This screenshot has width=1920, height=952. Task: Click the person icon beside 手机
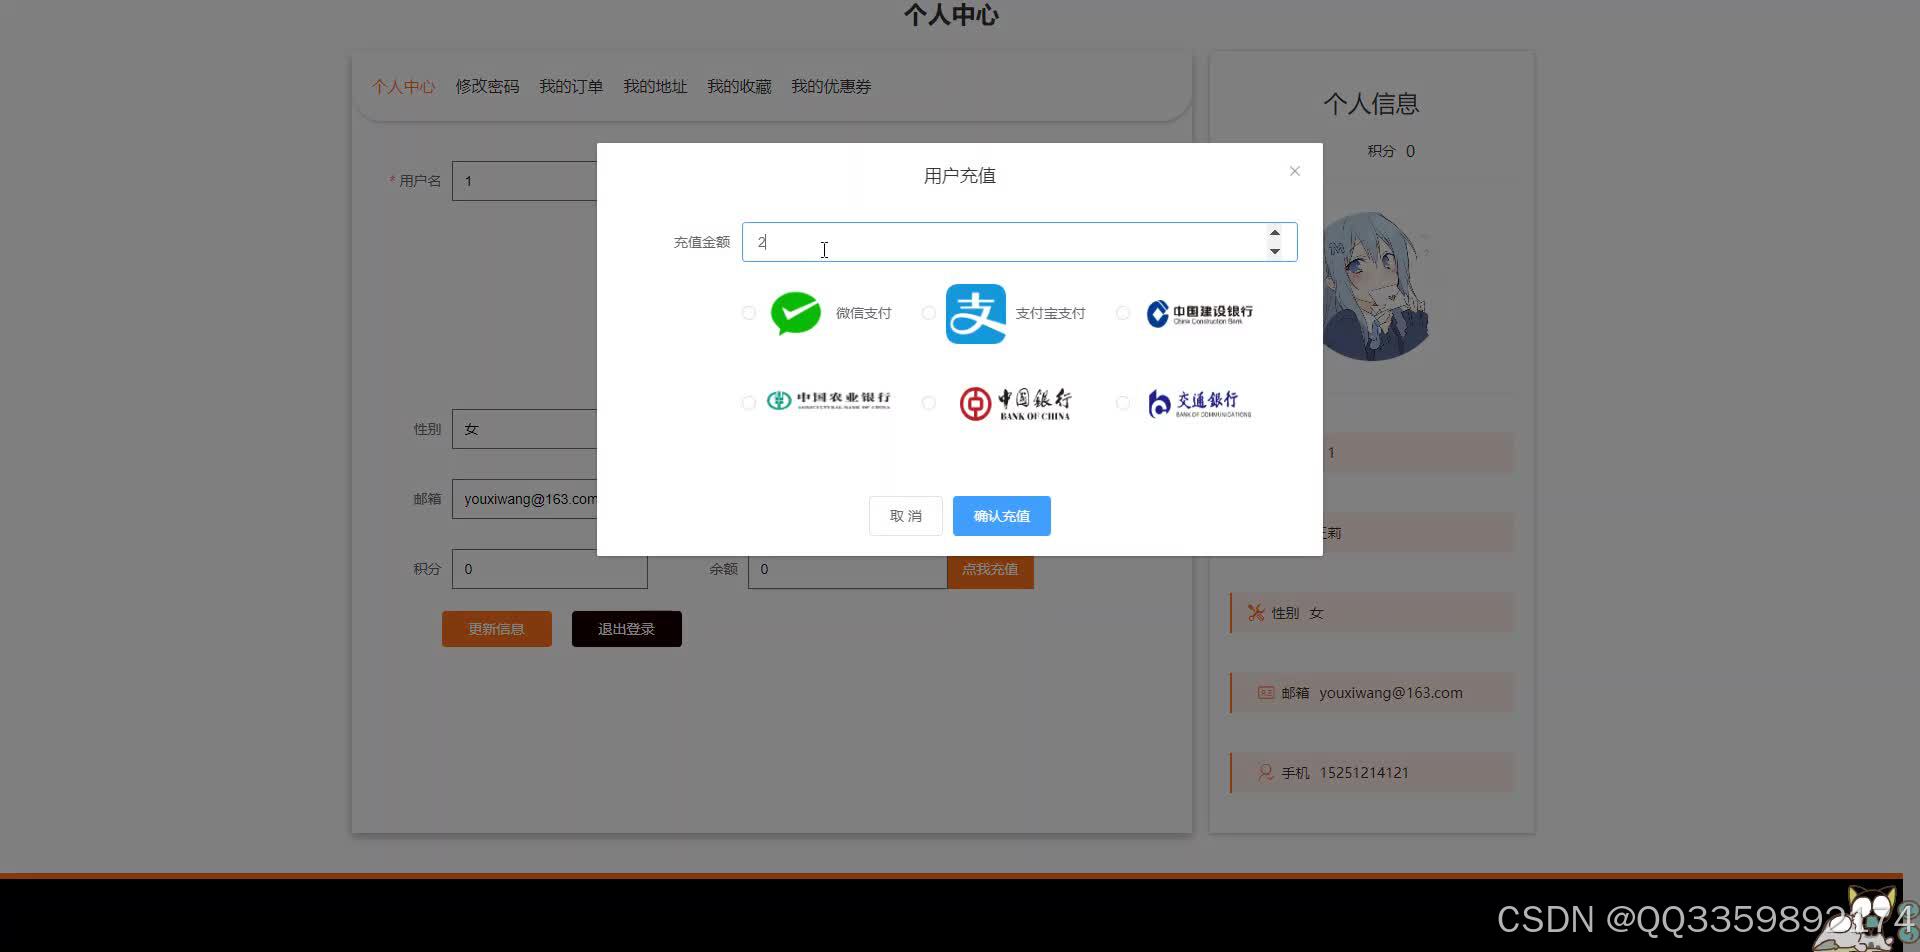(1266, 772)
